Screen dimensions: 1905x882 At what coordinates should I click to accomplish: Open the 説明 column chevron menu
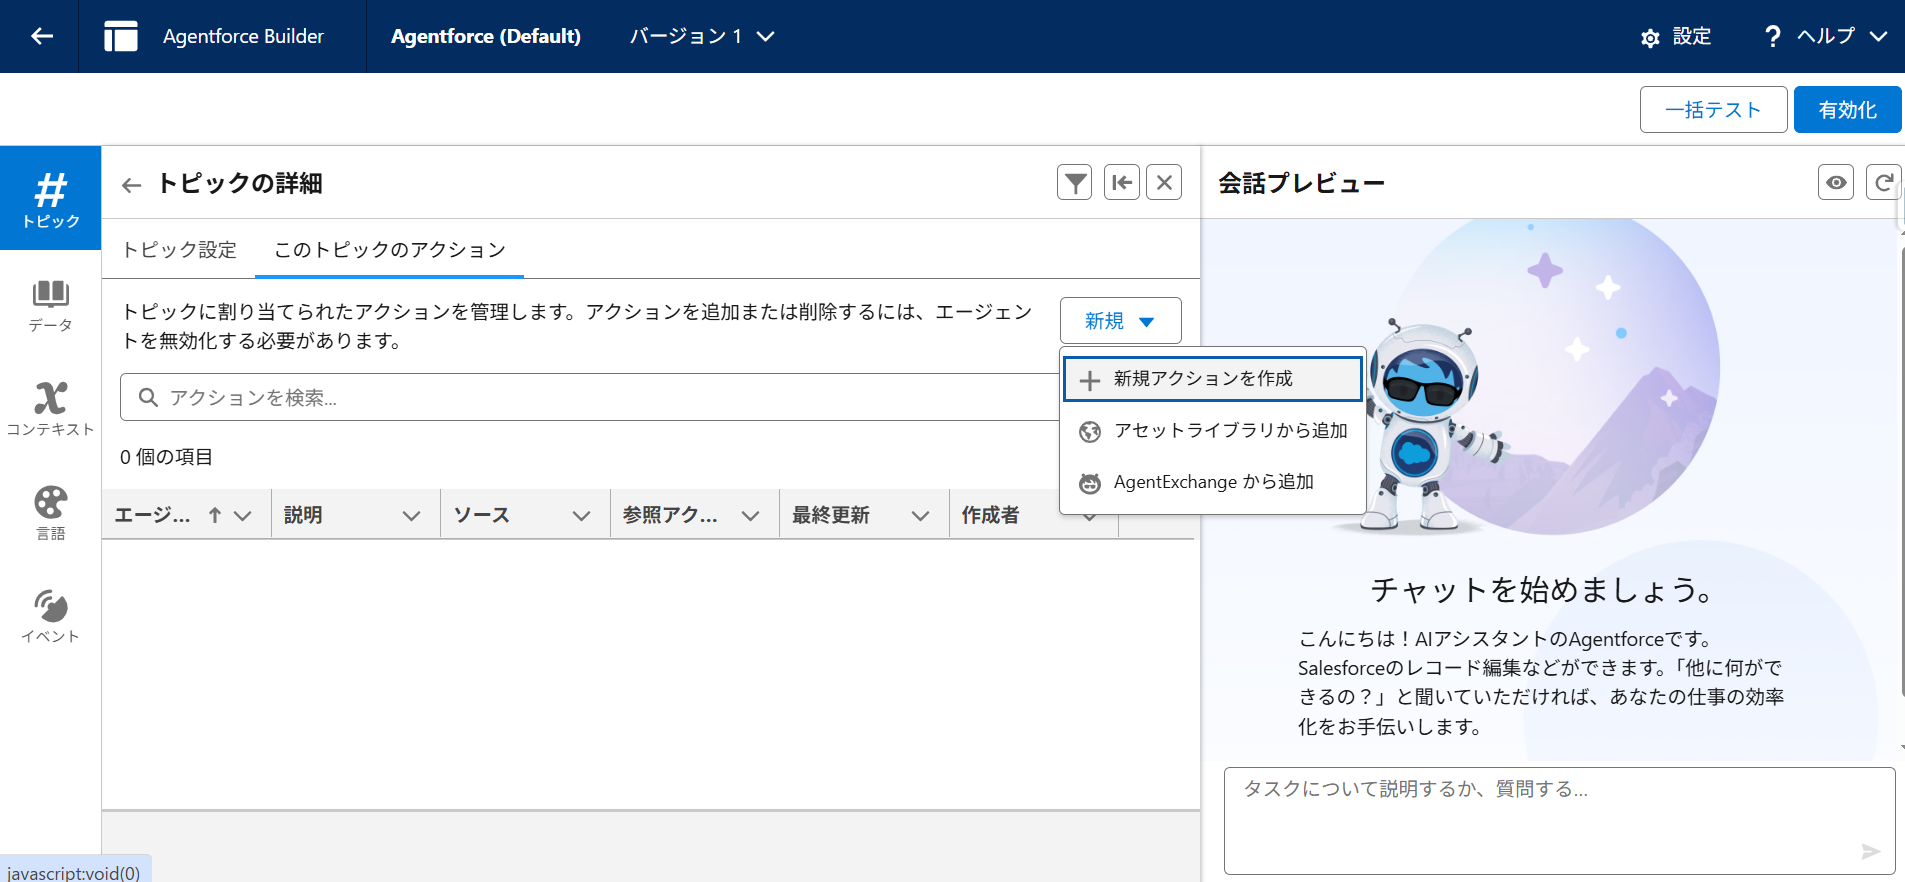412,516
